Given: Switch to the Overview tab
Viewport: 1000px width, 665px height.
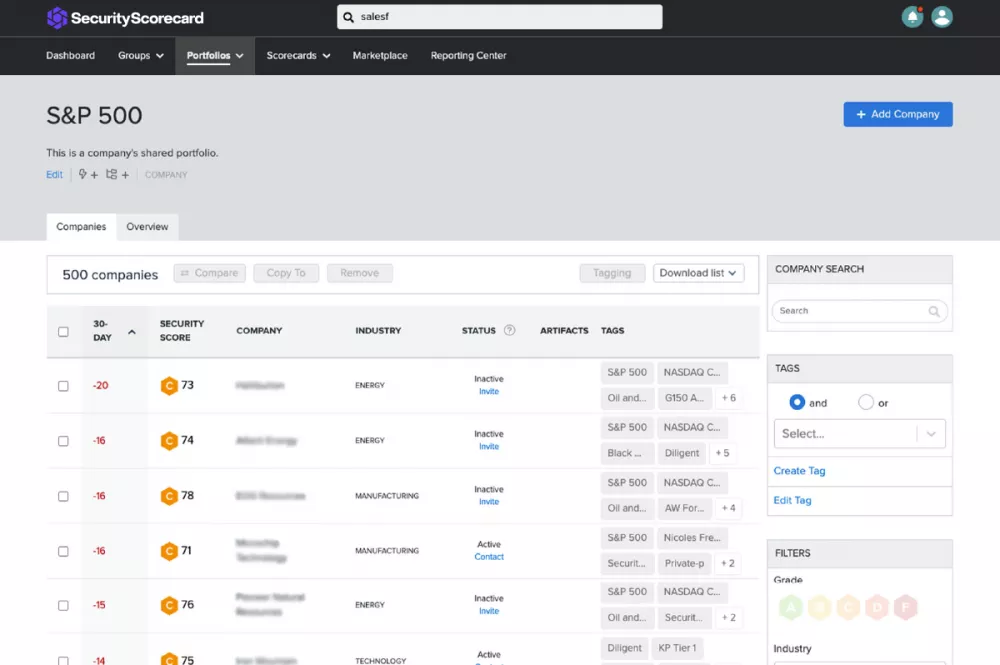Looking at the screenshot, I should pos(147,227).
